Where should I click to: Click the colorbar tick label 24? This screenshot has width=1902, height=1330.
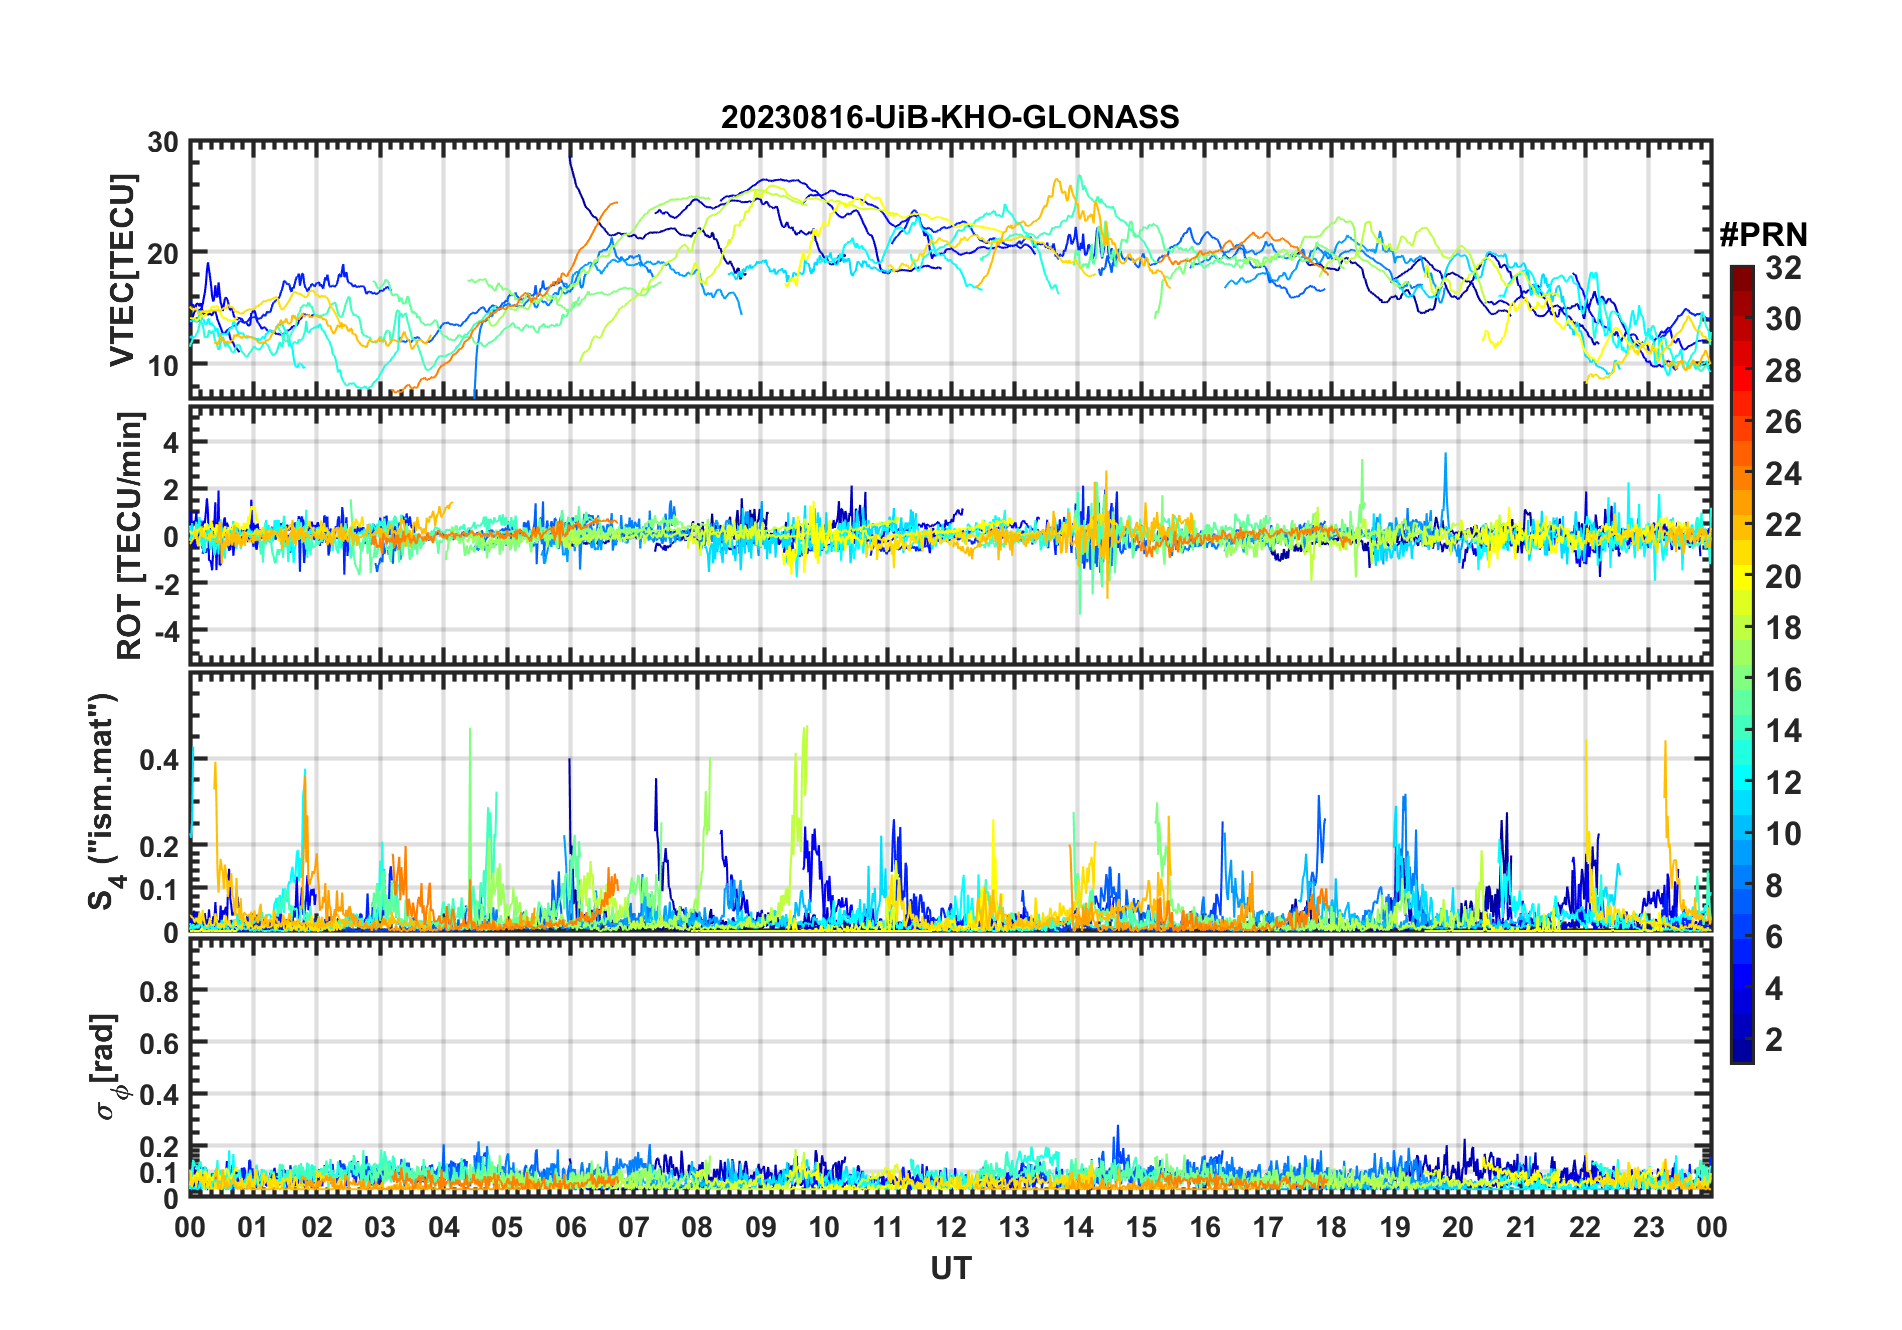(1783, 474)
